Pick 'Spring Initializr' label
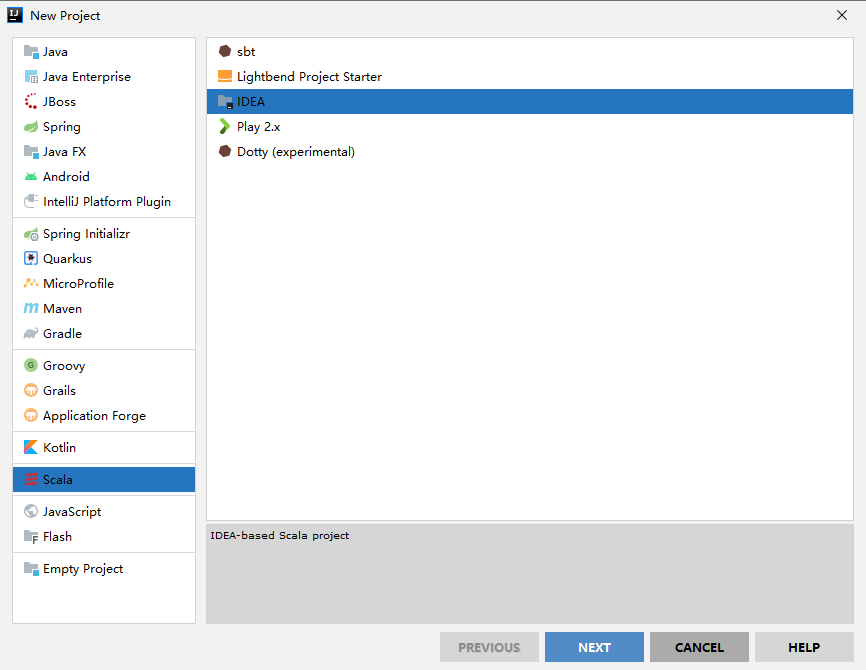This screenshot has width=866, height=670. tap(87, 234)
